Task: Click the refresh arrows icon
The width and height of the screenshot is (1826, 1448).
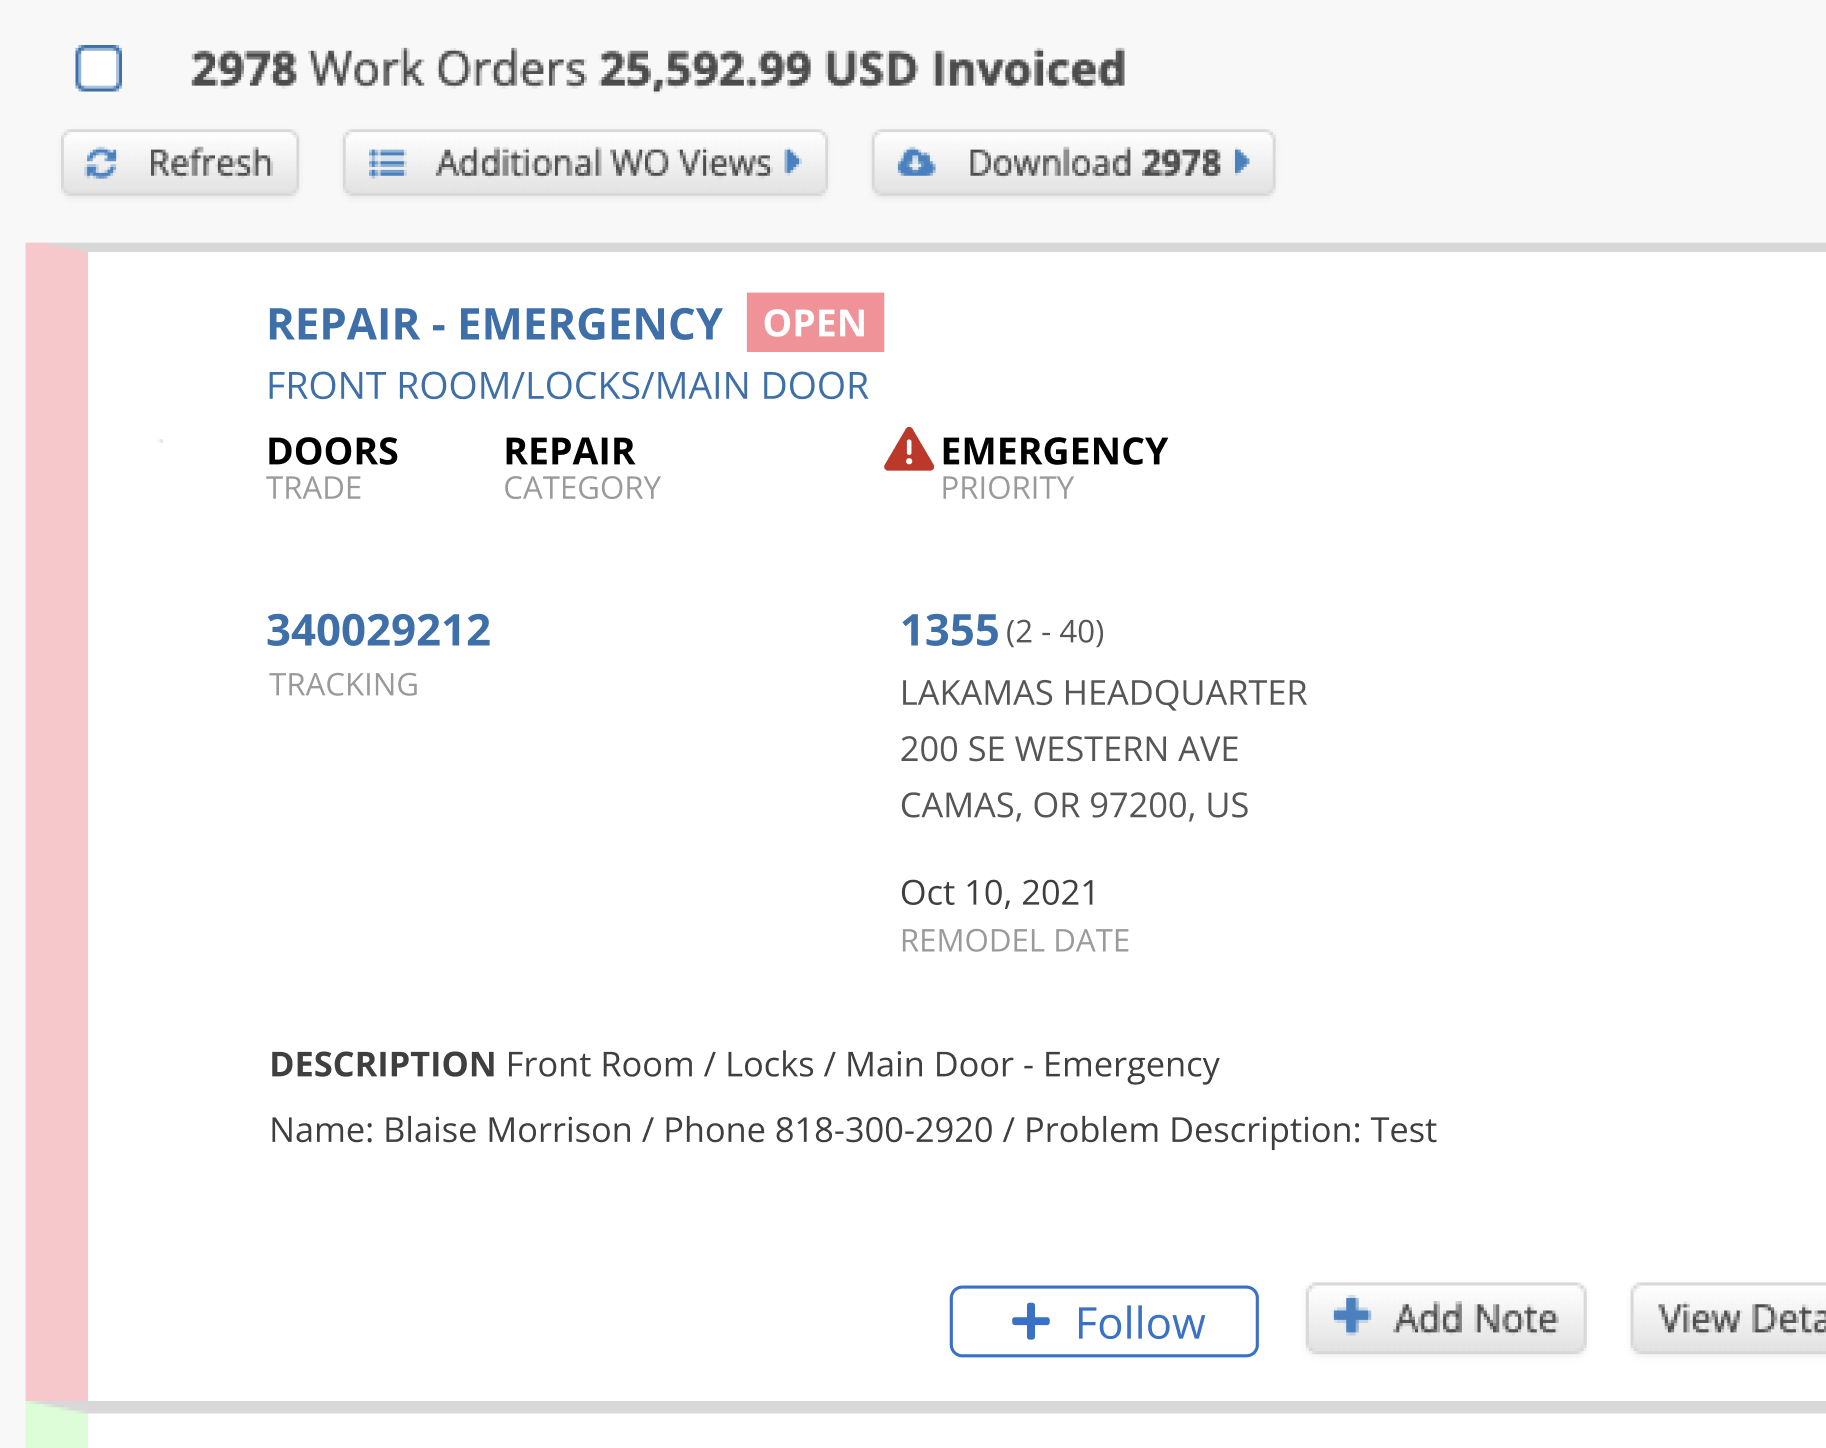Action: (x=102, y=163)
